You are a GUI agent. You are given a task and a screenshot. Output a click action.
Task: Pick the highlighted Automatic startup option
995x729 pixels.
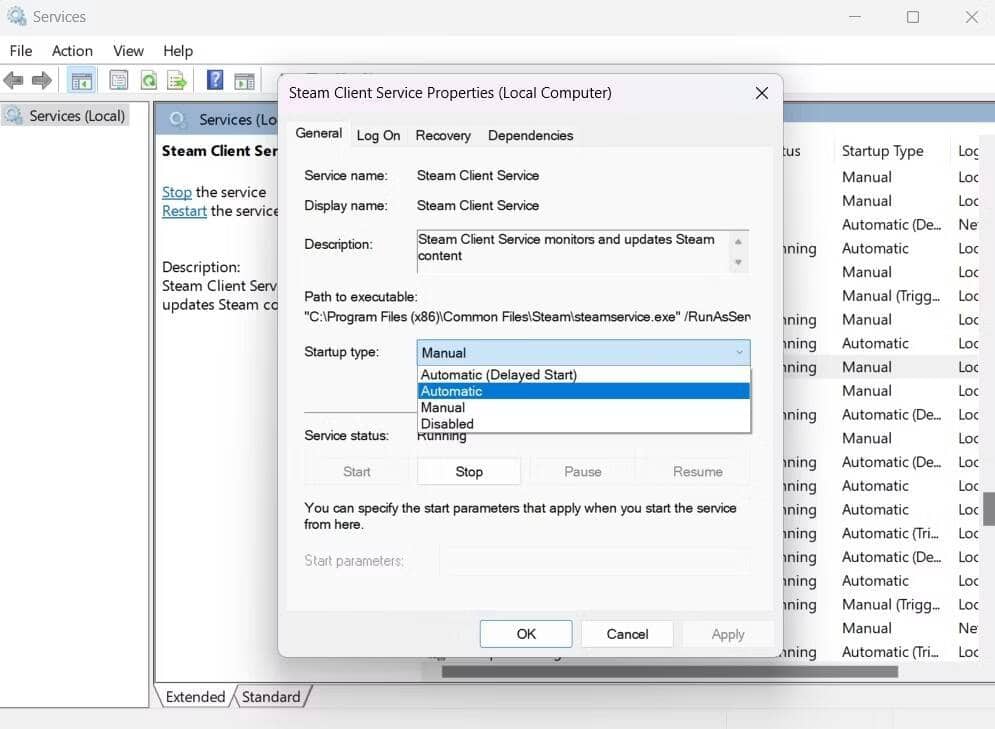(x=452, y=391)
